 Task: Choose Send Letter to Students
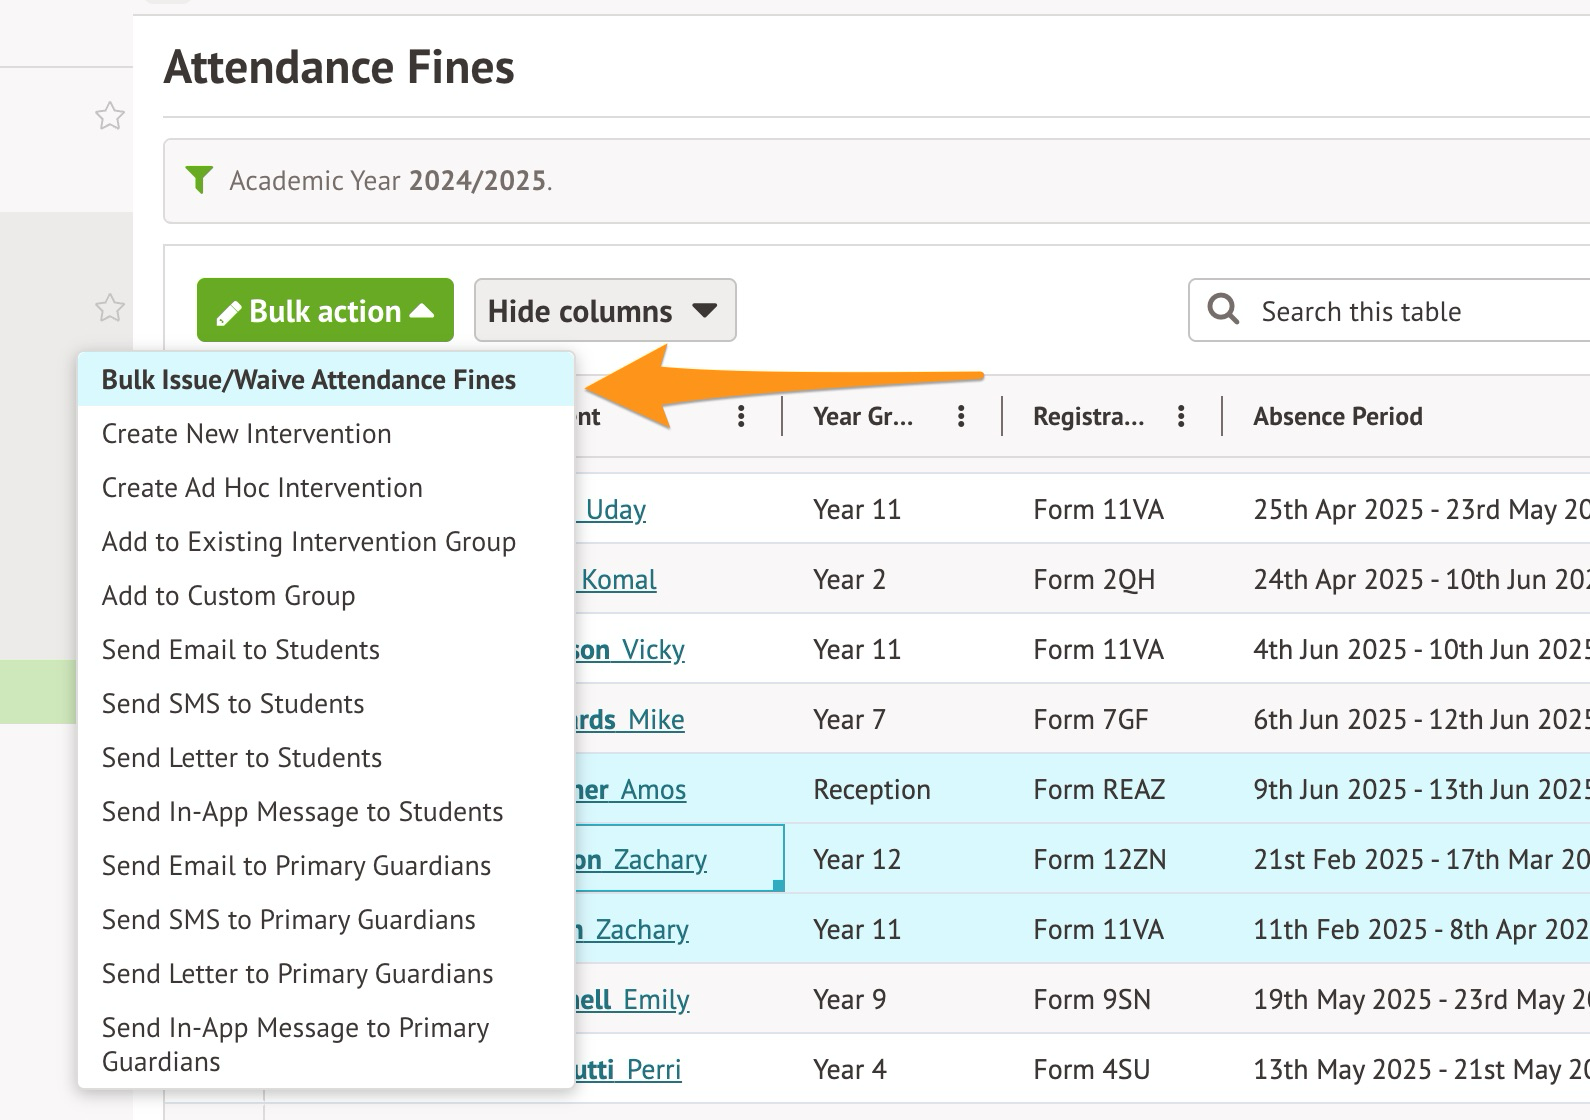(242, 758)
